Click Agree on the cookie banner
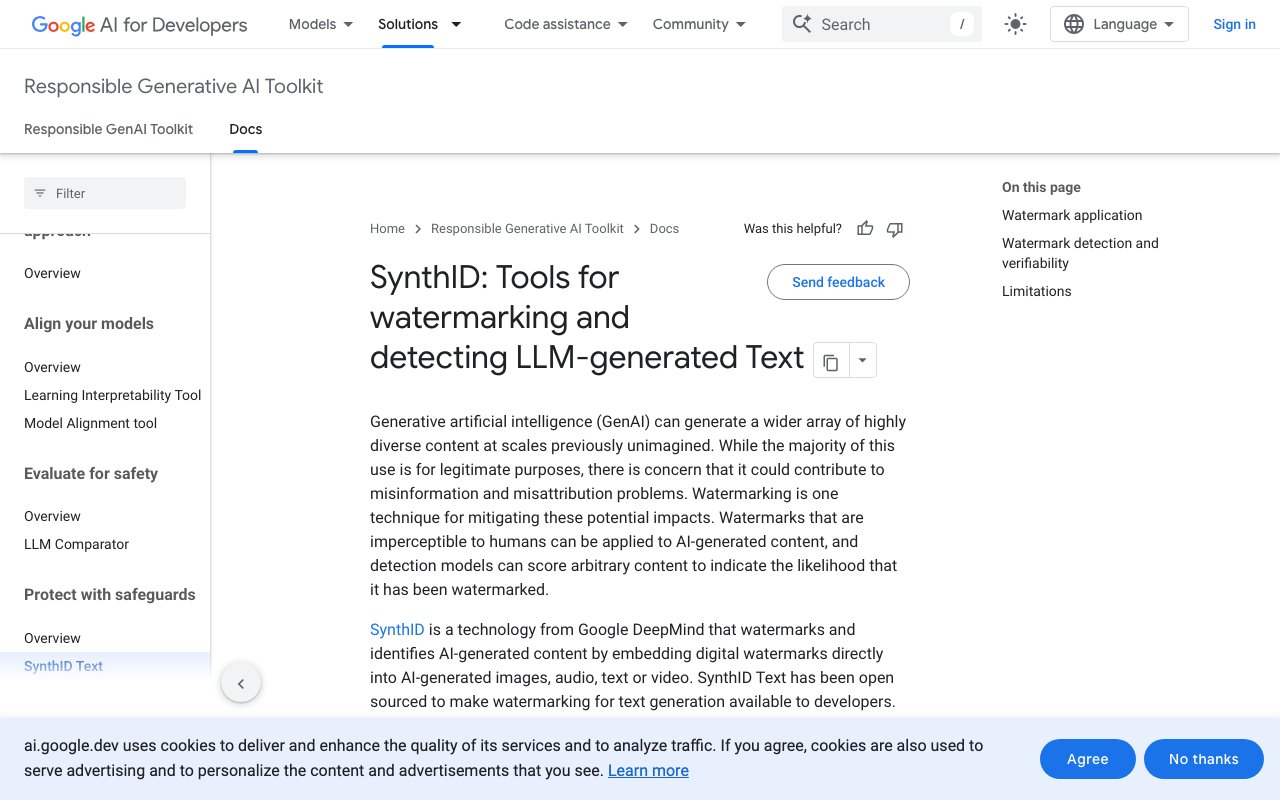 pyautogui.click(x=1088, y=759)
